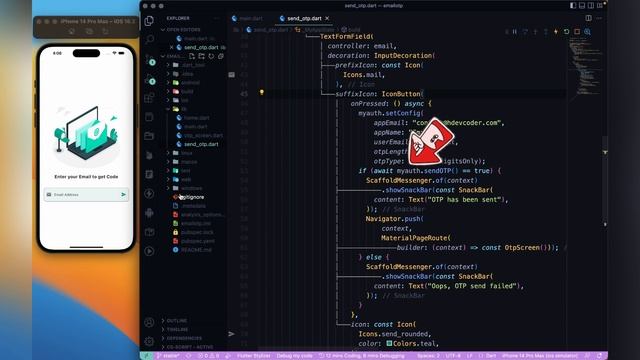Refresh the Explorer file tree
The height and width of the screenshot is (360, 640).
coord(211,56)
